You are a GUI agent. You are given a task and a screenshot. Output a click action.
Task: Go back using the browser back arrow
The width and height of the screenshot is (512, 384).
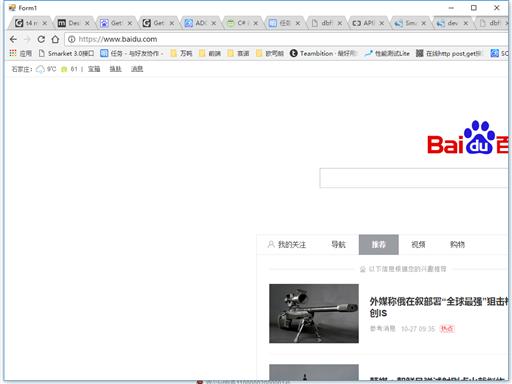(x=13, y=39)
